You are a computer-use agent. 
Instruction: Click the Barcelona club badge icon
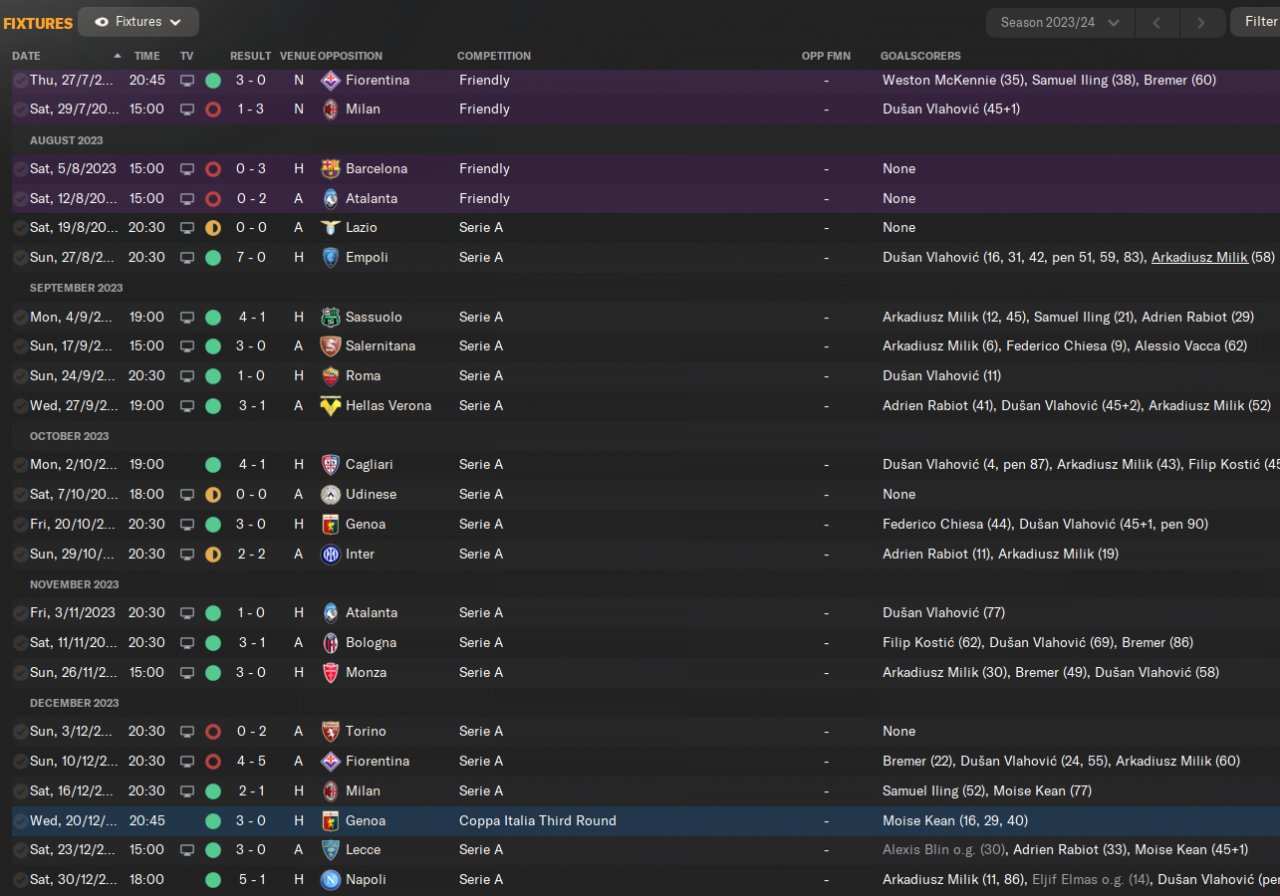coord(330,169)
